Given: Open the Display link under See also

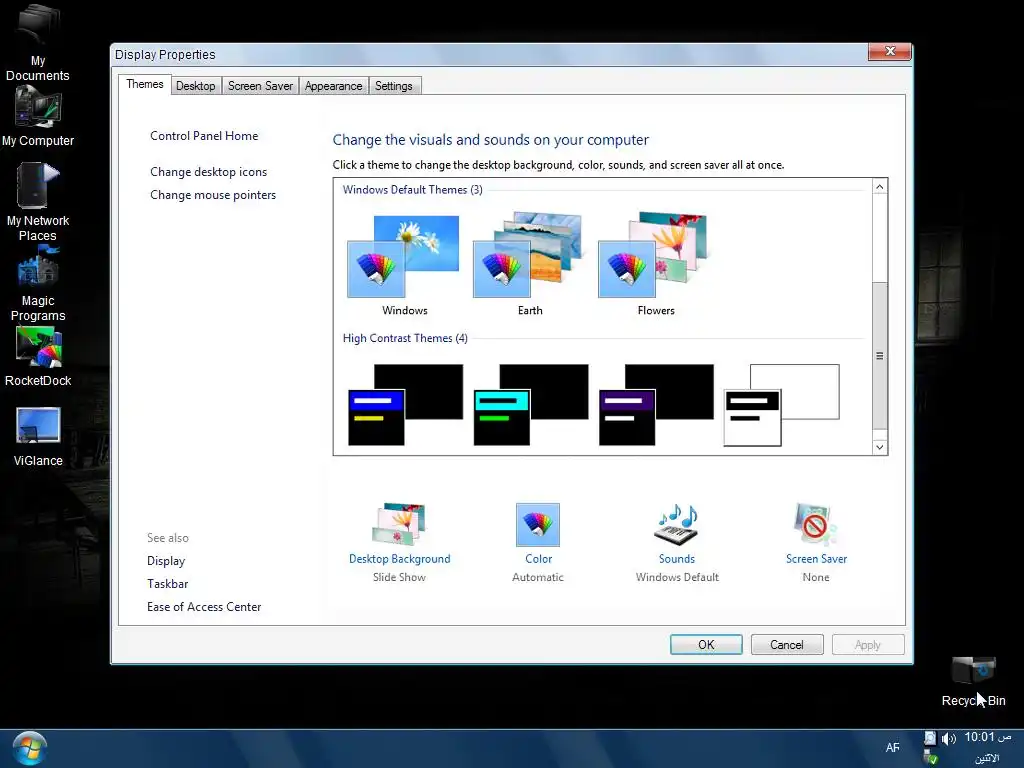Looking at the screenshot, I should [166, 561].
